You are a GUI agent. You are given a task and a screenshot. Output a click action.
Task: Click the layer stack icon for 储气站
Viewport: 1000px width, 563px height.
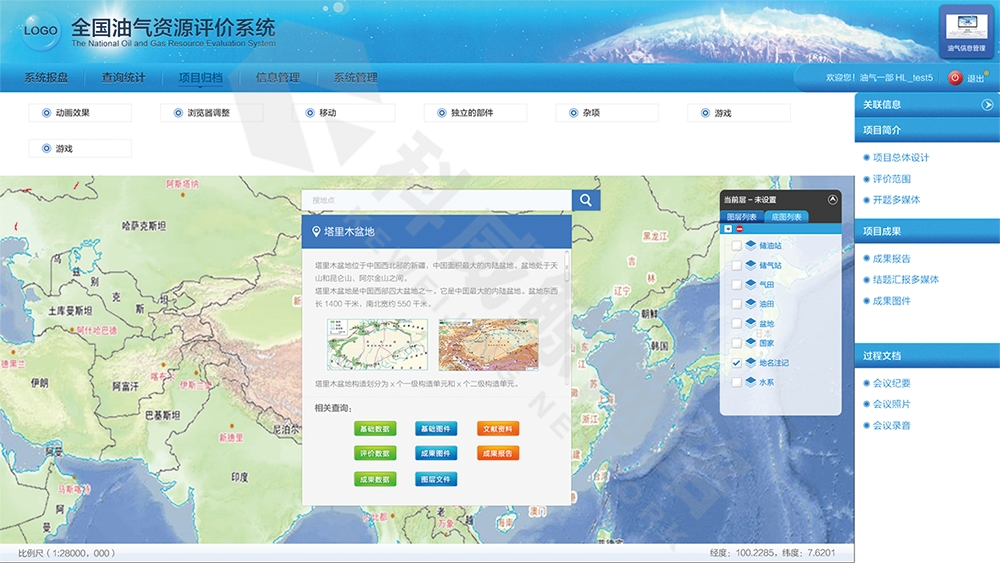[x=751, y=265]
